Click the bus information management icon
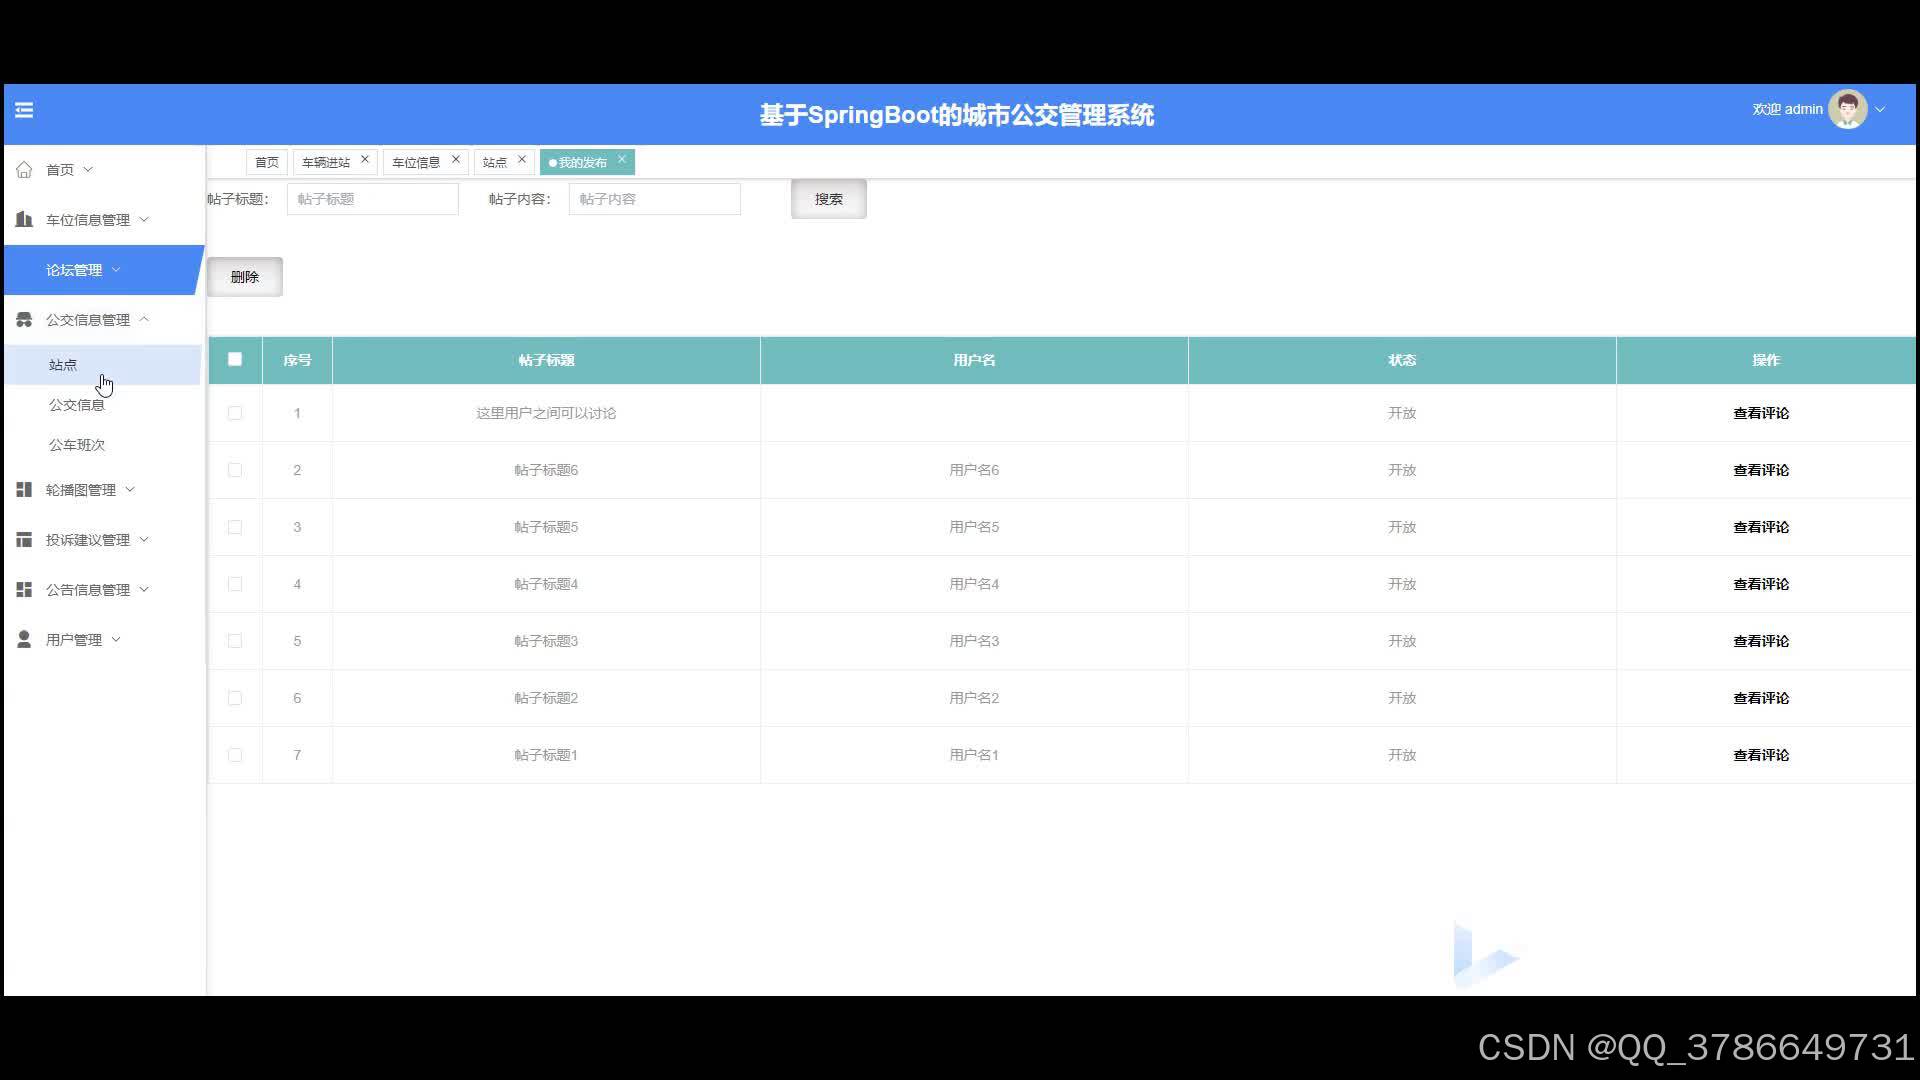 [24, 320]
